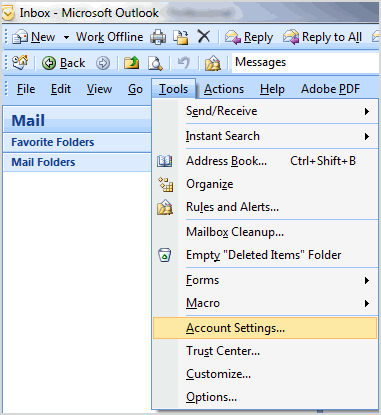381x415 pixels.
Task: Close the open Tools menu header
Action: coord(173,89)
